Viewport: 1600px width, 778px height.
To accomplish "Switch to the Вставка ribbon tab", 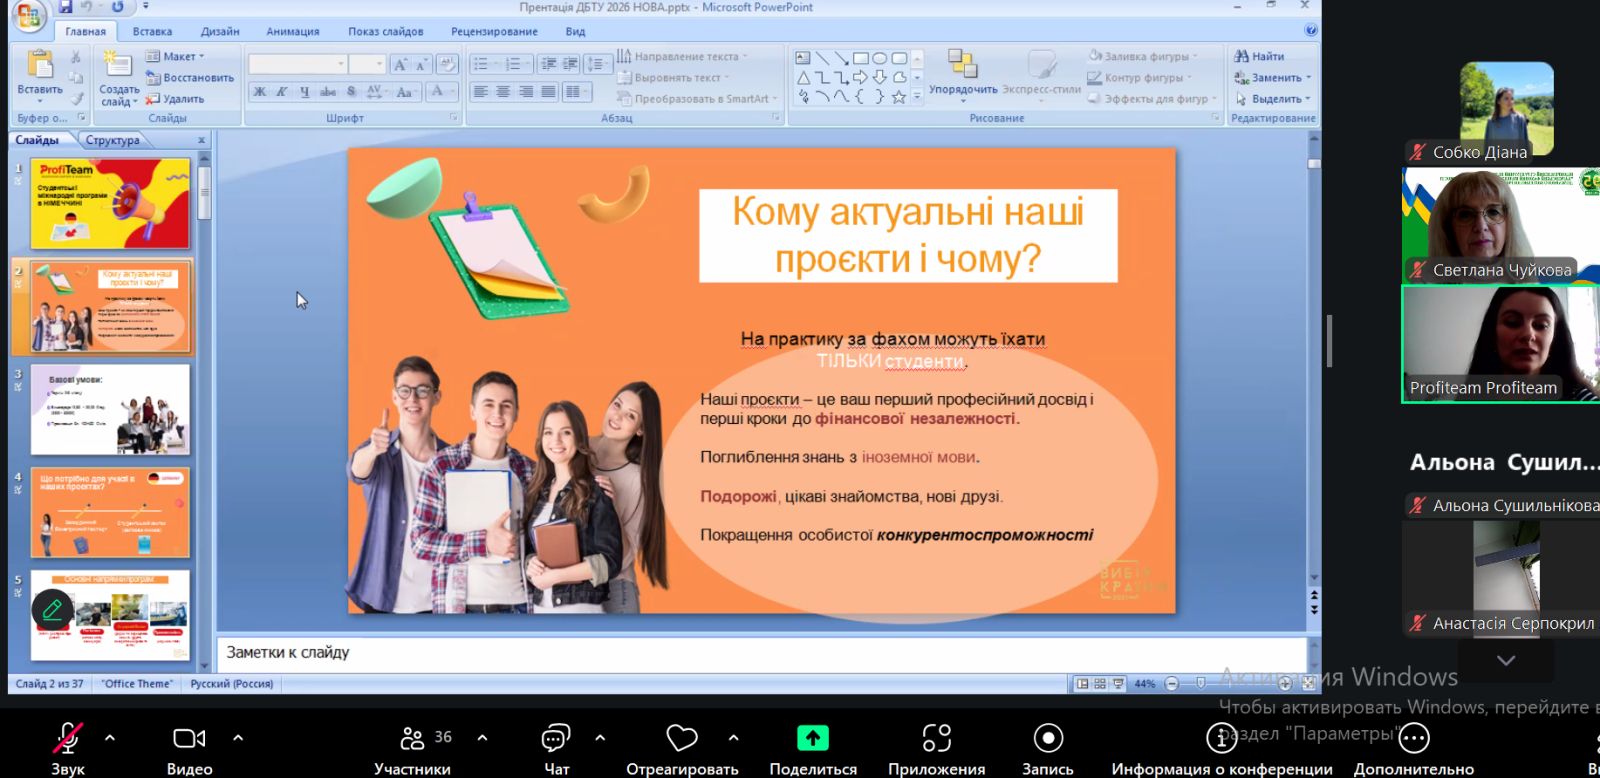I will [x=152, y=31].
